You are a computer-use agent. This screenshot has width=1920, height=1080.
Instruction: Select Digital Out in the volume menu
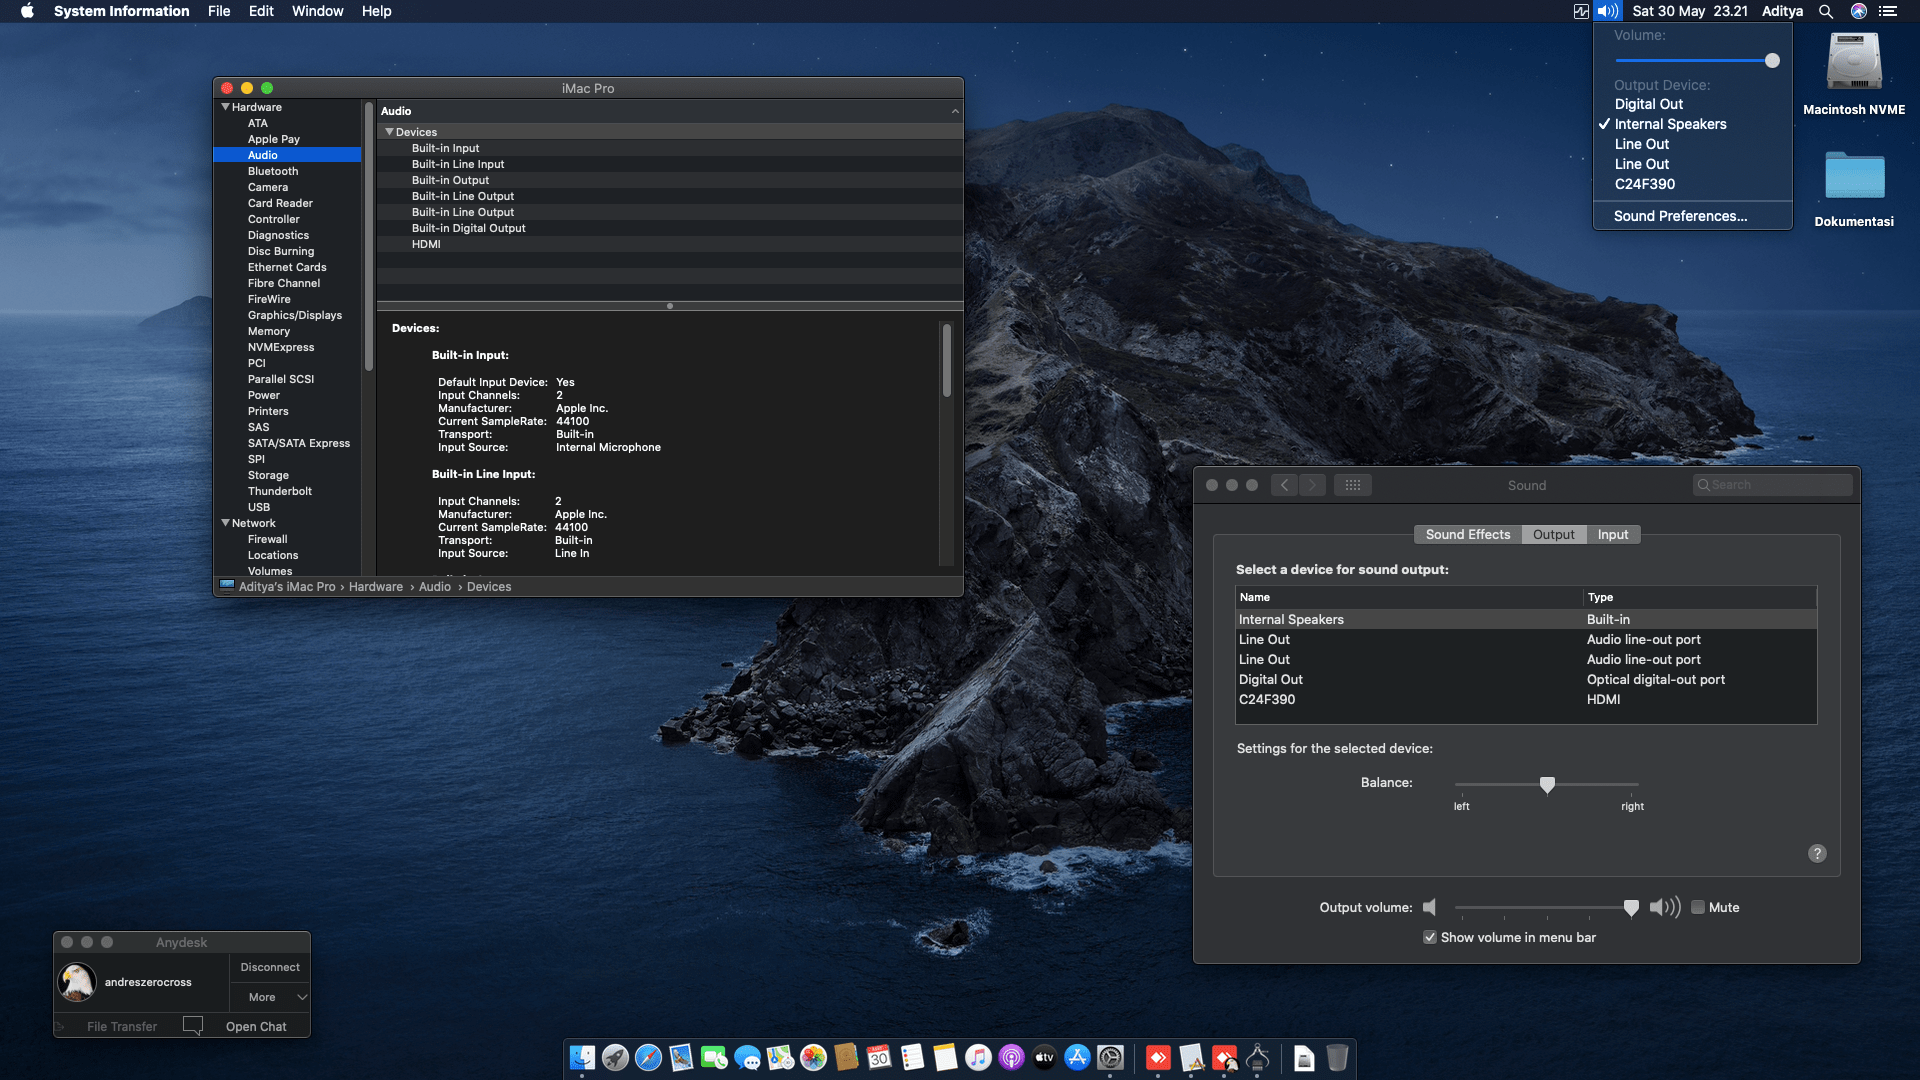pyautogui.click(x=1648, y=104)
